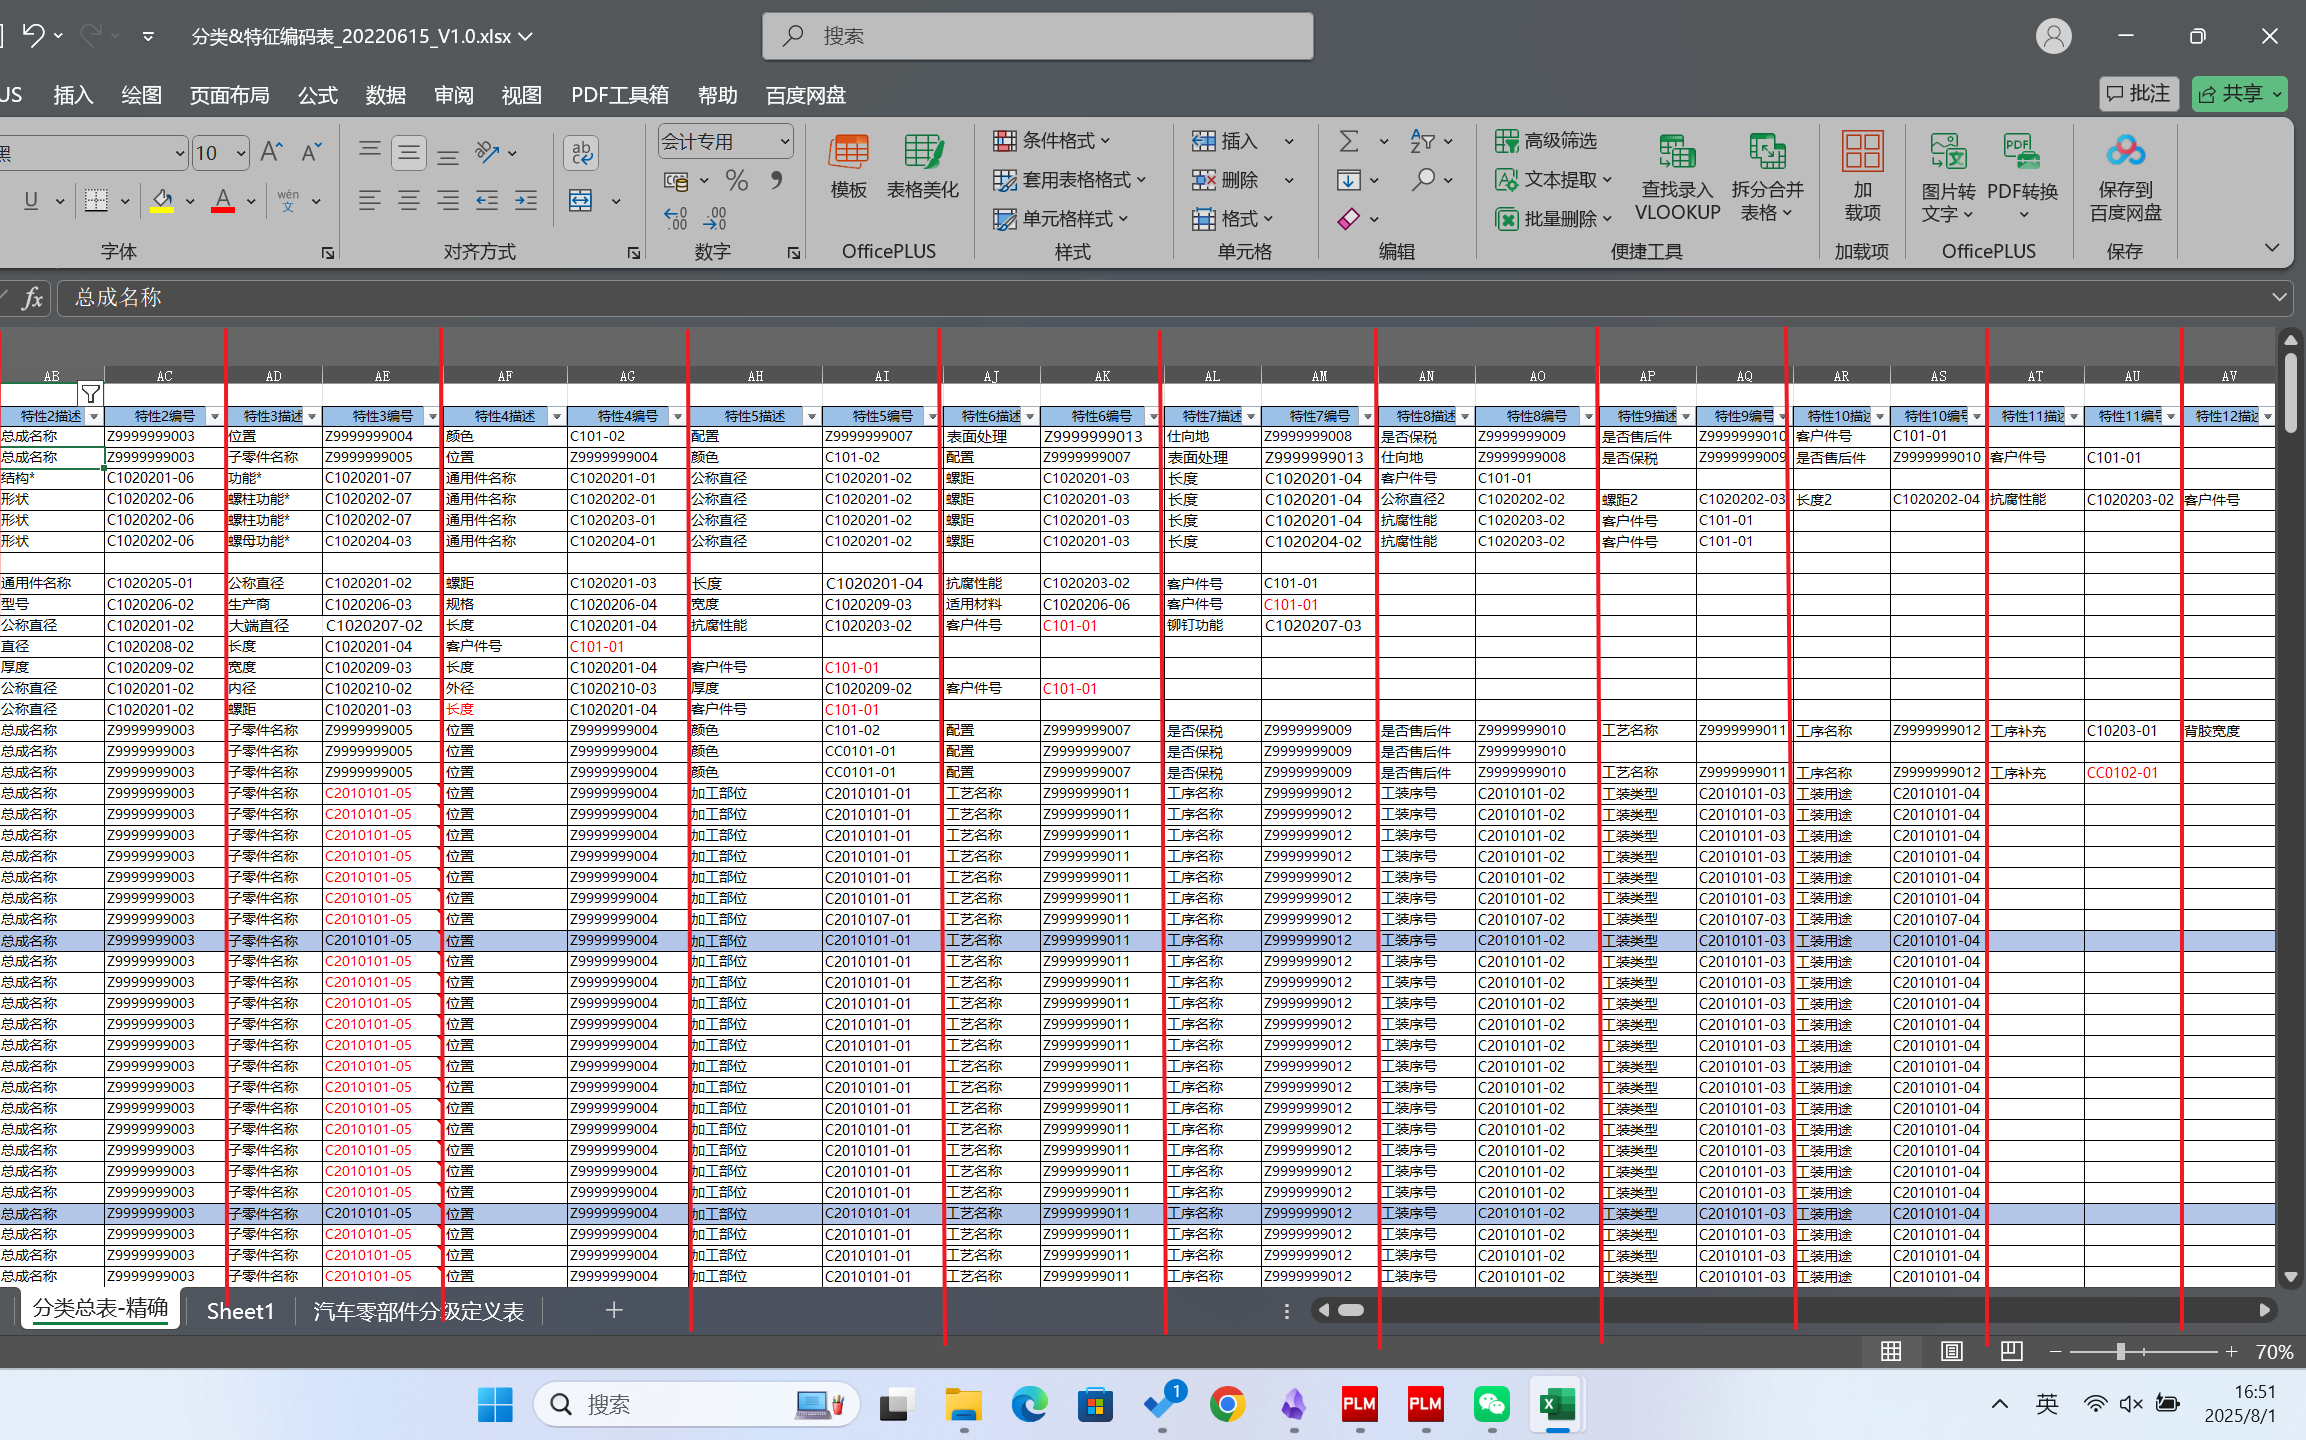Image resolution: width=2306 pixels, height=1440 pixels.
Task: Click the 图片转文字 tool
Action: (1948, 178)
